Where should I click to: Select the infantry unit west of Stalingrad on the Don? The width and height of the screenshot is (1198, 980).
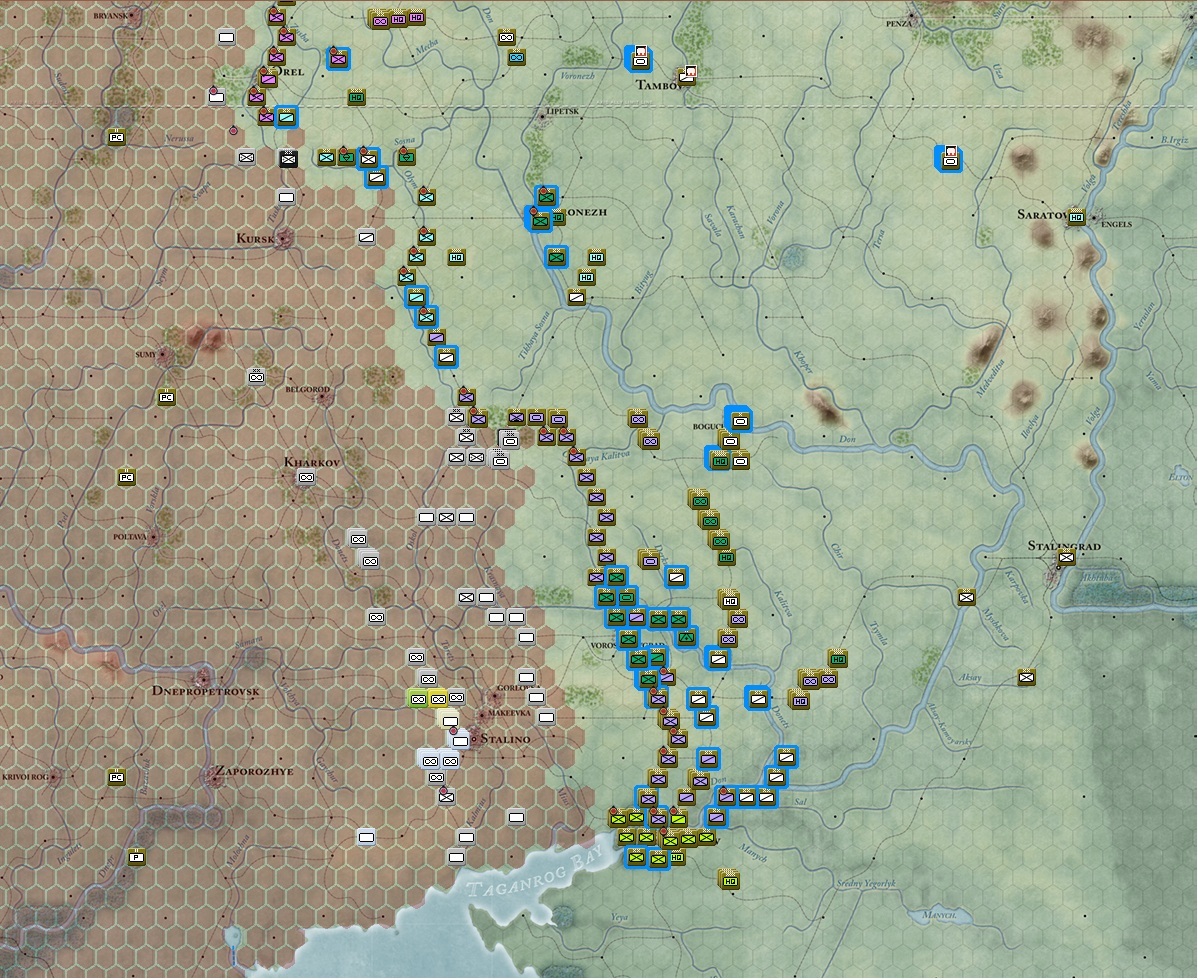(966, 597)
